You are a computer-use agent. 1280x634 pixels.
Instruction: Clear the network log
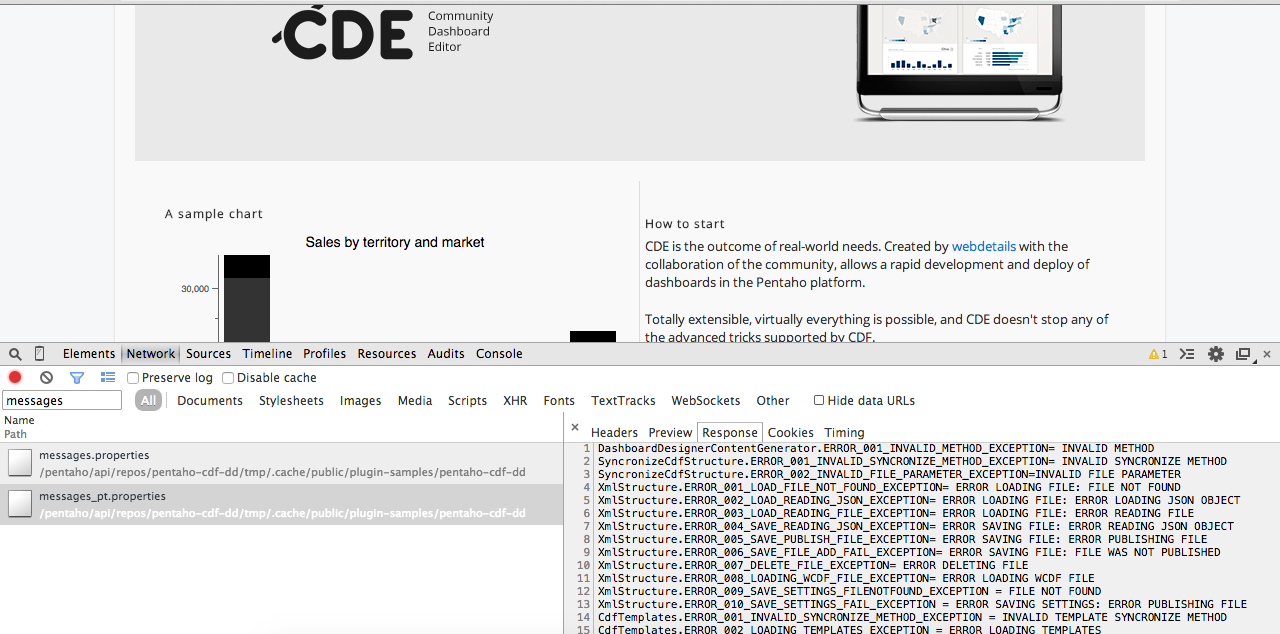coord(46,377)
